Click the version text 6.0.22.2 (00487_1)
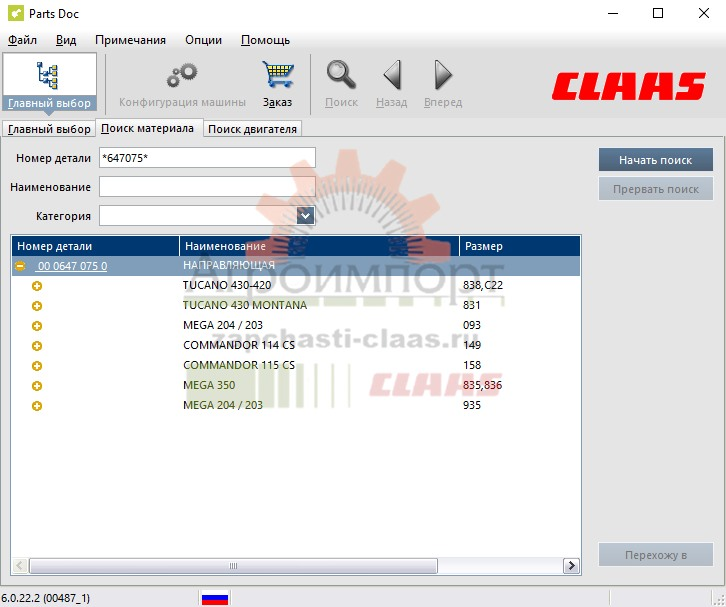726x607 pixels. [x=45, y=598]
